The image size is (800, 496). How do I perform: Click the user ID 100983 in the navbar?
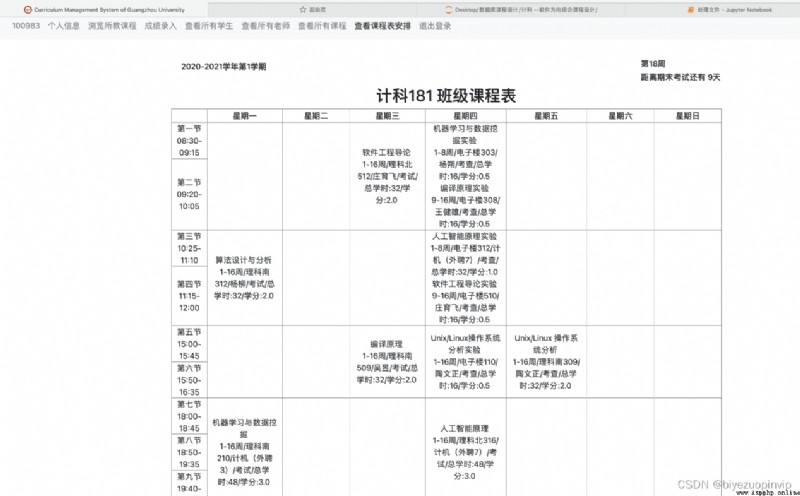tap(26, 26)
